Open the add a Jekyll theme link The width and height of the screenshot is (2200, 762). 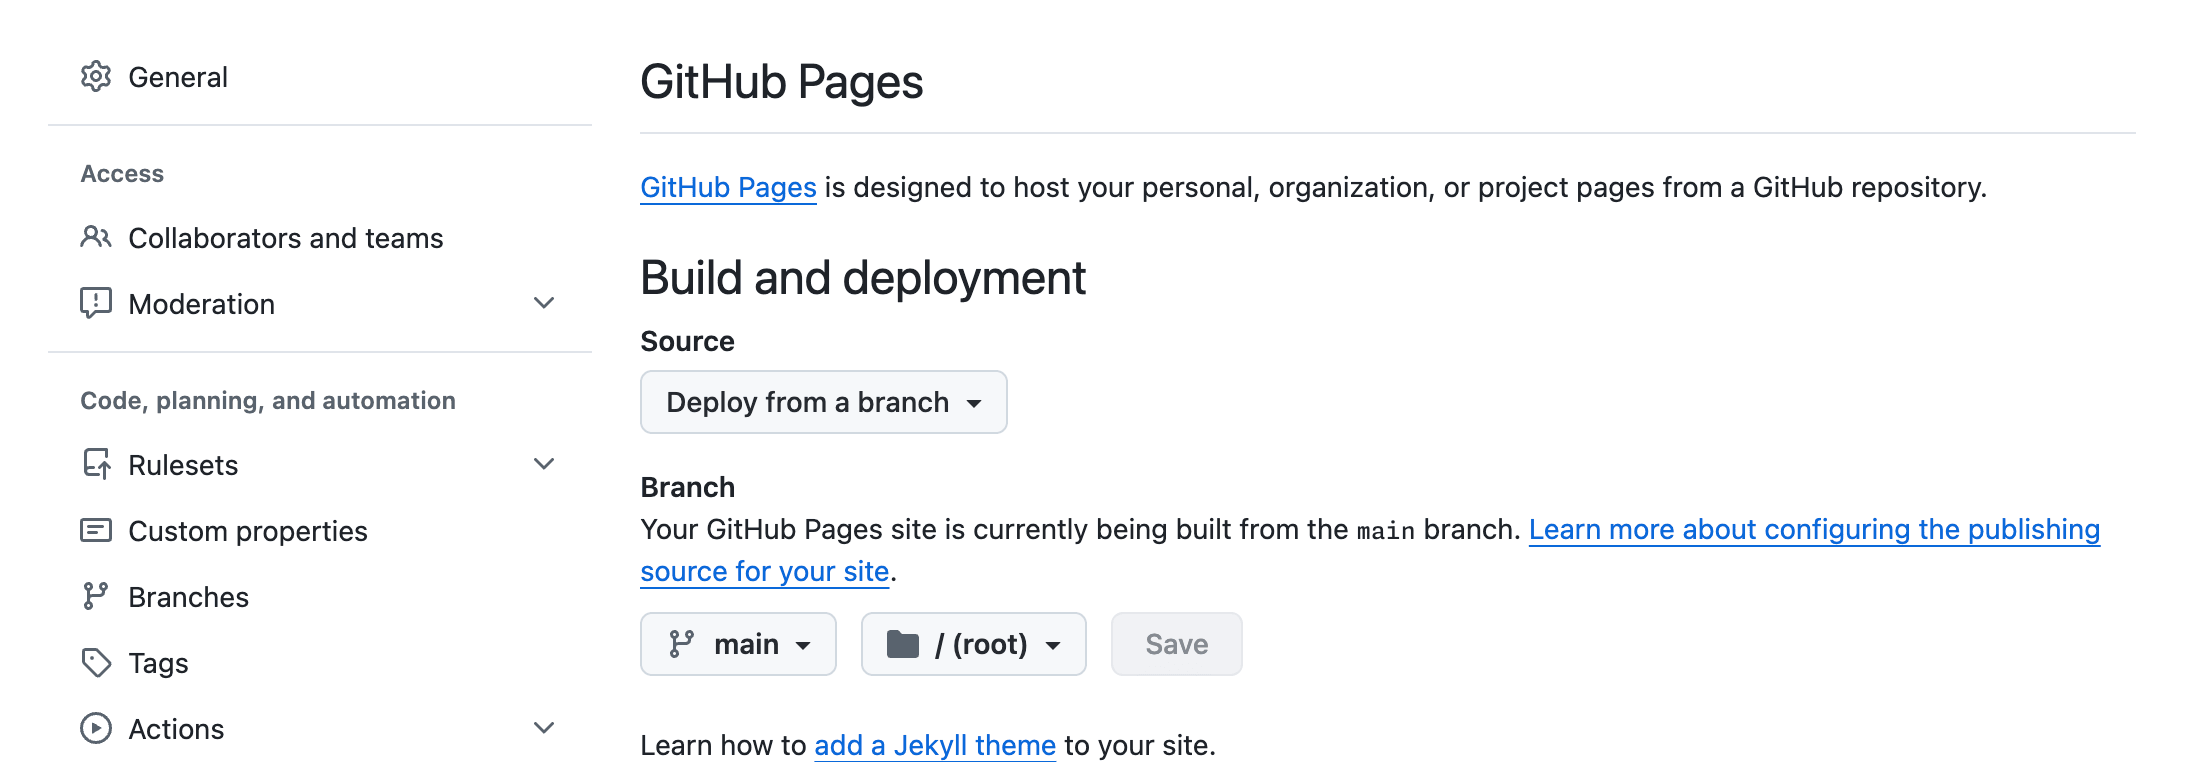click(x=935, y=745)
